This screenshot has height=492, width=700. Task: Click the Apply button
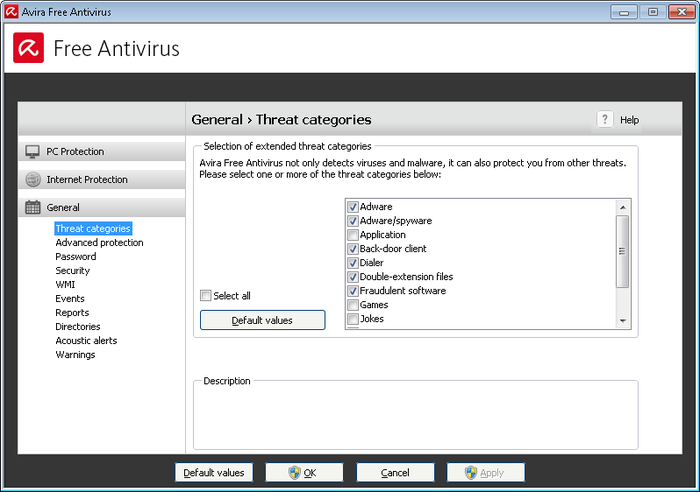[x=486, y=472]
